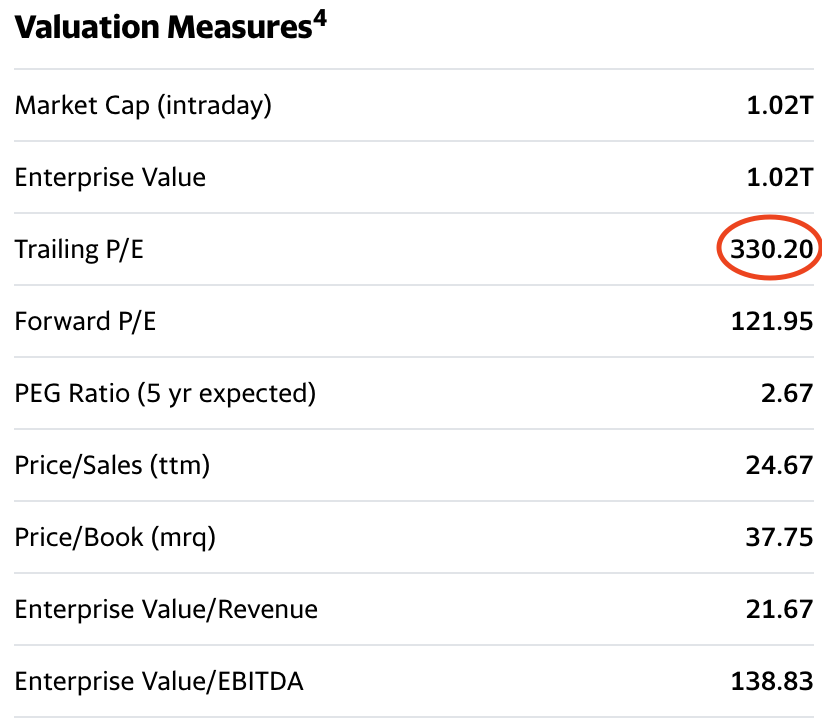
Task: Select the PEG Ratio value 2.67
Action: (x=786, y=393)
